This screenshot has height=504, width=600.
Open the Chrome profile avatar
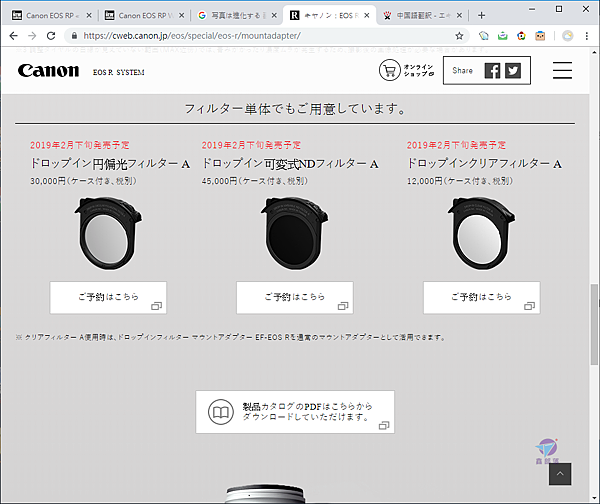tap(567, 36)
